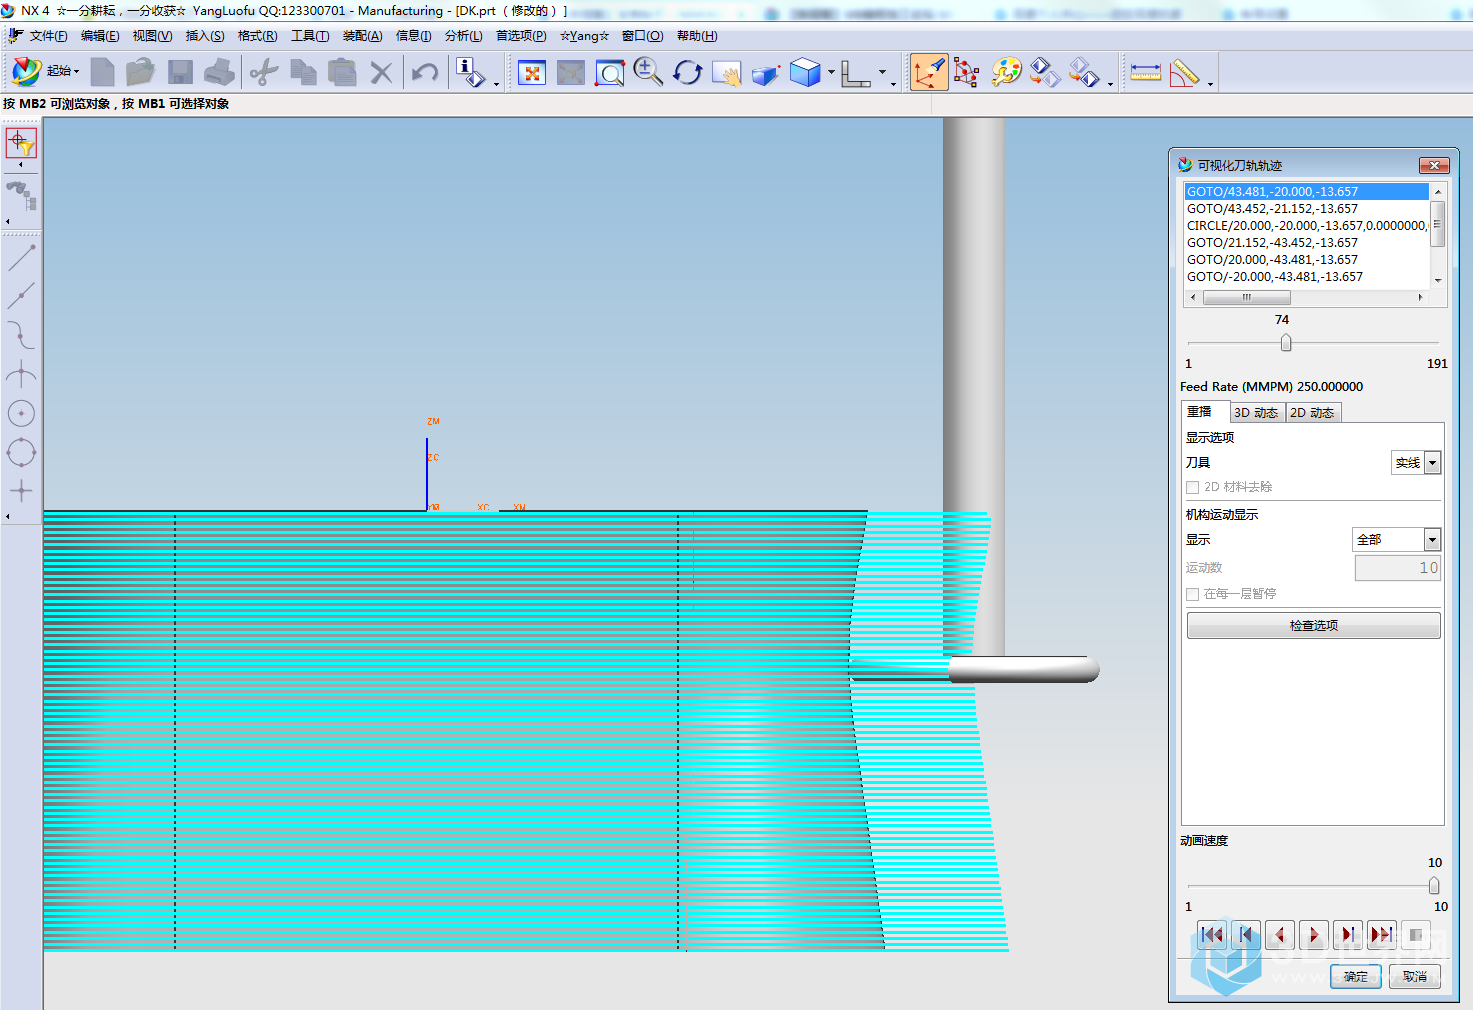Enable the 2D 材料去除 checkbox

pyautogui.click(x=1192, y=487)
